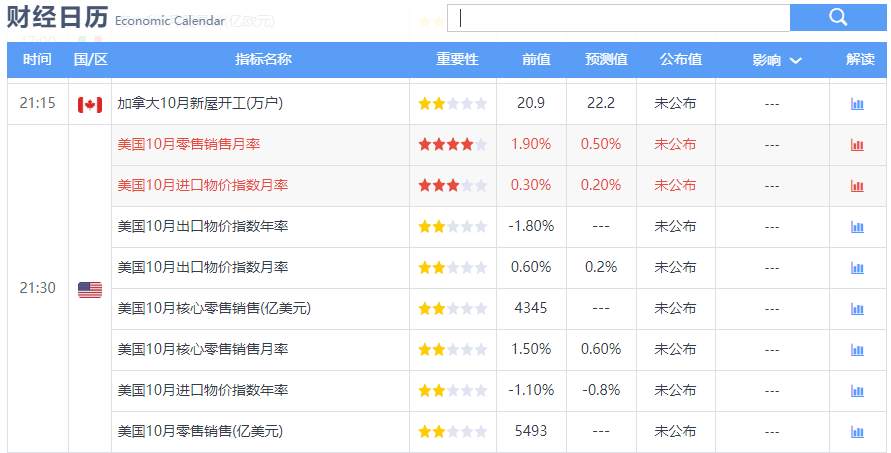The image size is (891, 453).
Task: Click the 前值 column header
Action: click(x=536, y=59)
